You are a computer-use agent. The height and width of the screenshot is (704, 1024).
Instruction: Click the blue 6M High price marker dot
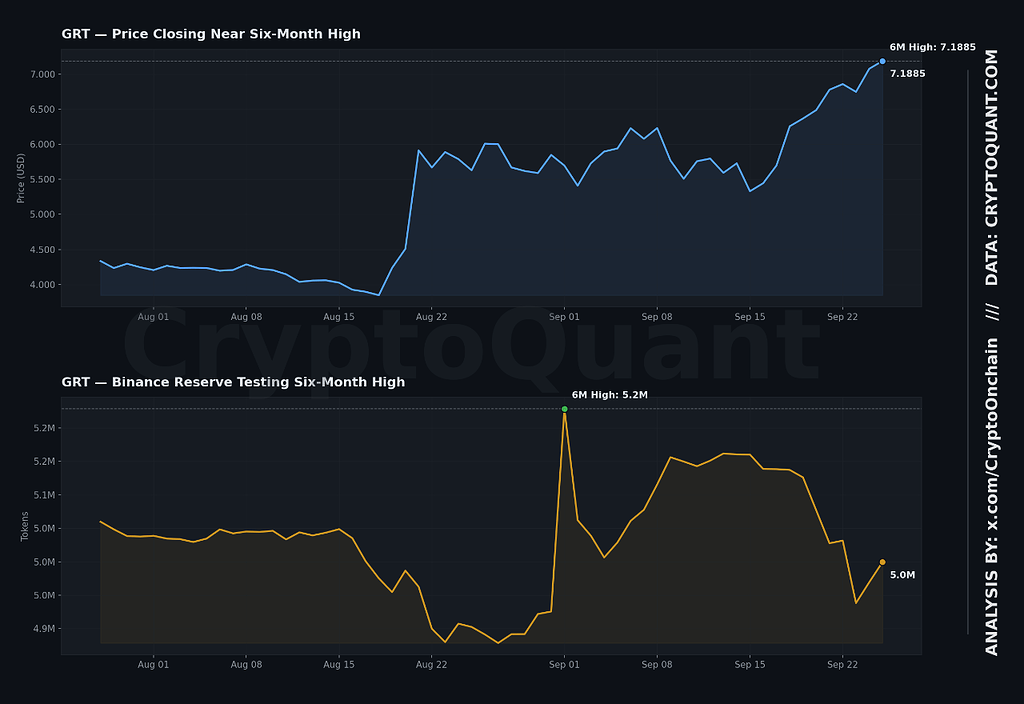882,61
